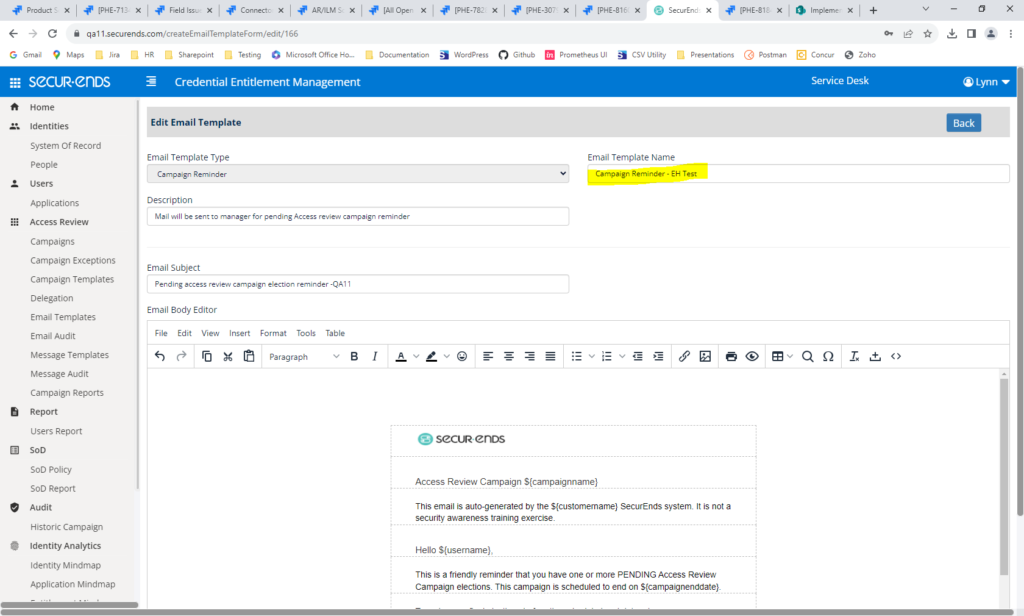Screen dimensions: 1024x616
Task: Click the redo arrow in editor toolbar
Action: point(182,356)
